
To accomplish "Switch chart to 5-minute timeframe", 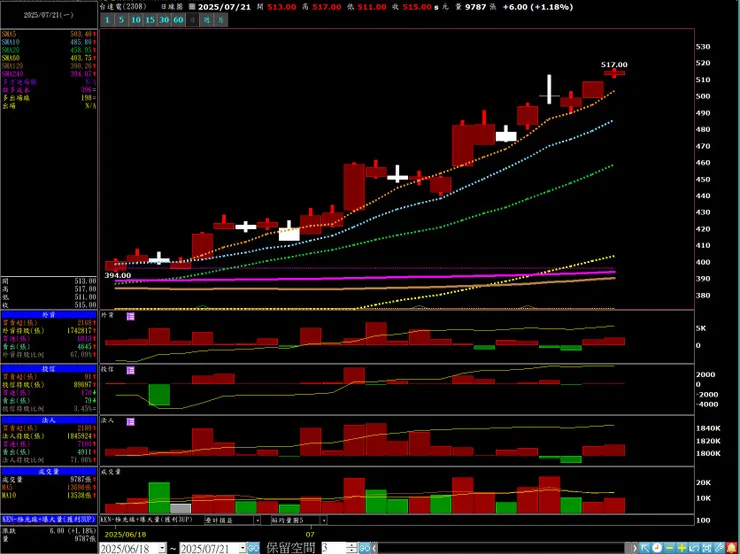I will (x=121, y=20).
